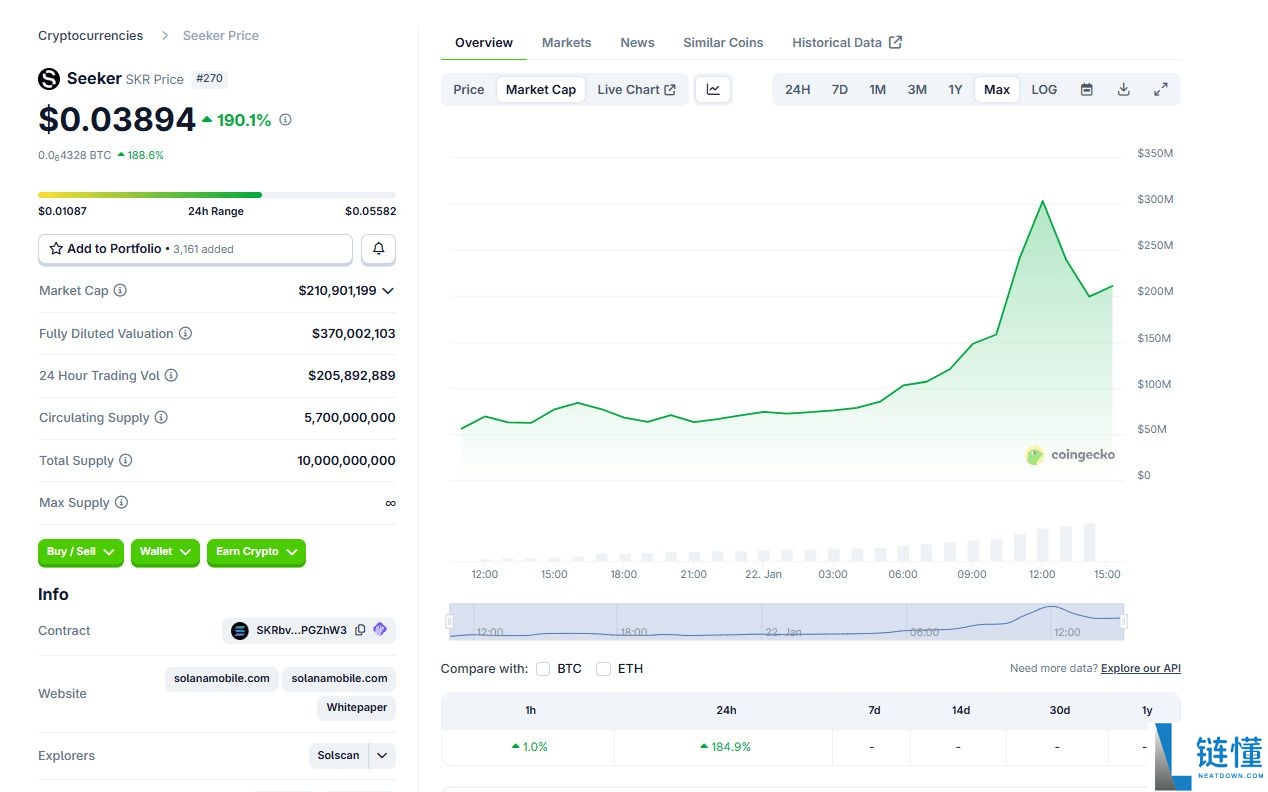
Task: Open Circulating Supply info icon
Action: 161,418
